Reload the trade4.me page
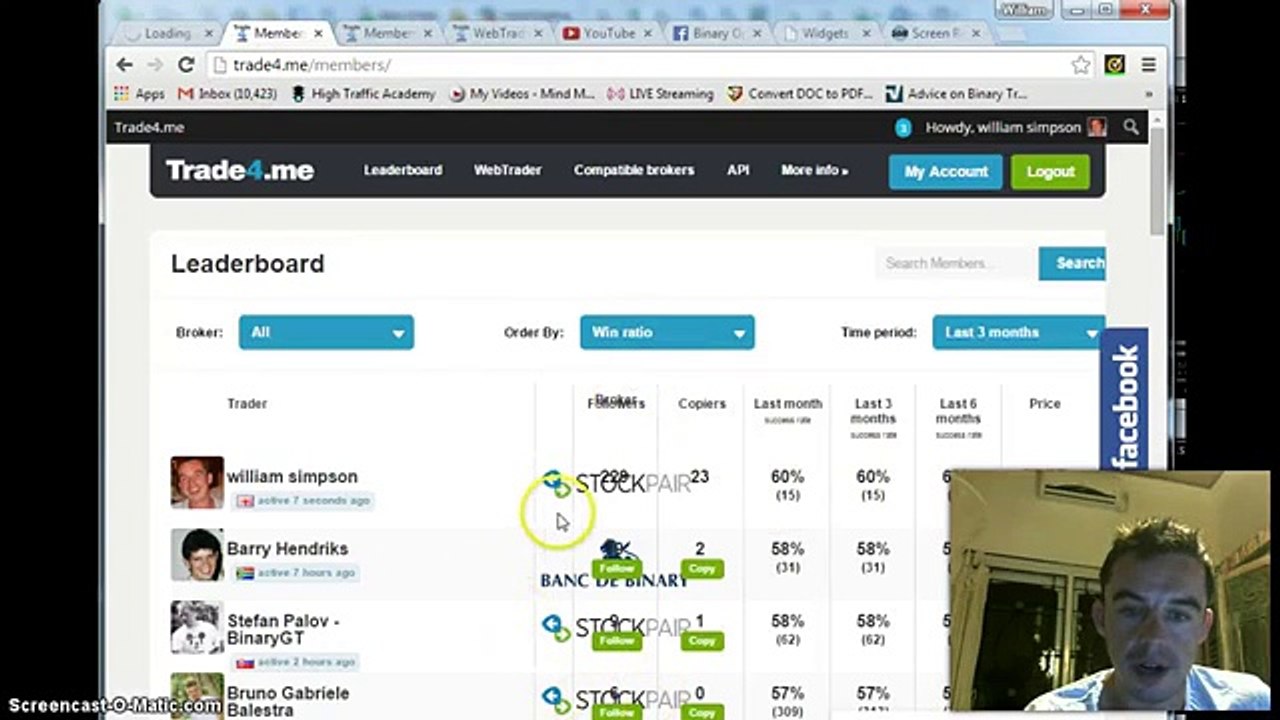The width and height of the screenshot is (1280, 720). (186, 65)
